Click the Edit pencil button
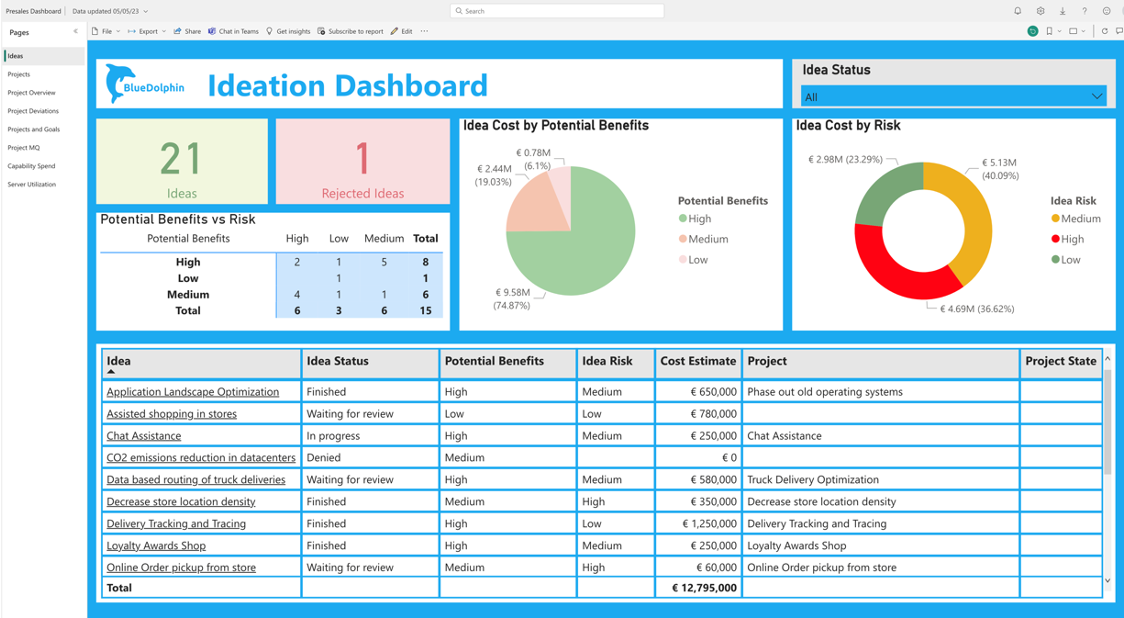 tap(401, 31)
